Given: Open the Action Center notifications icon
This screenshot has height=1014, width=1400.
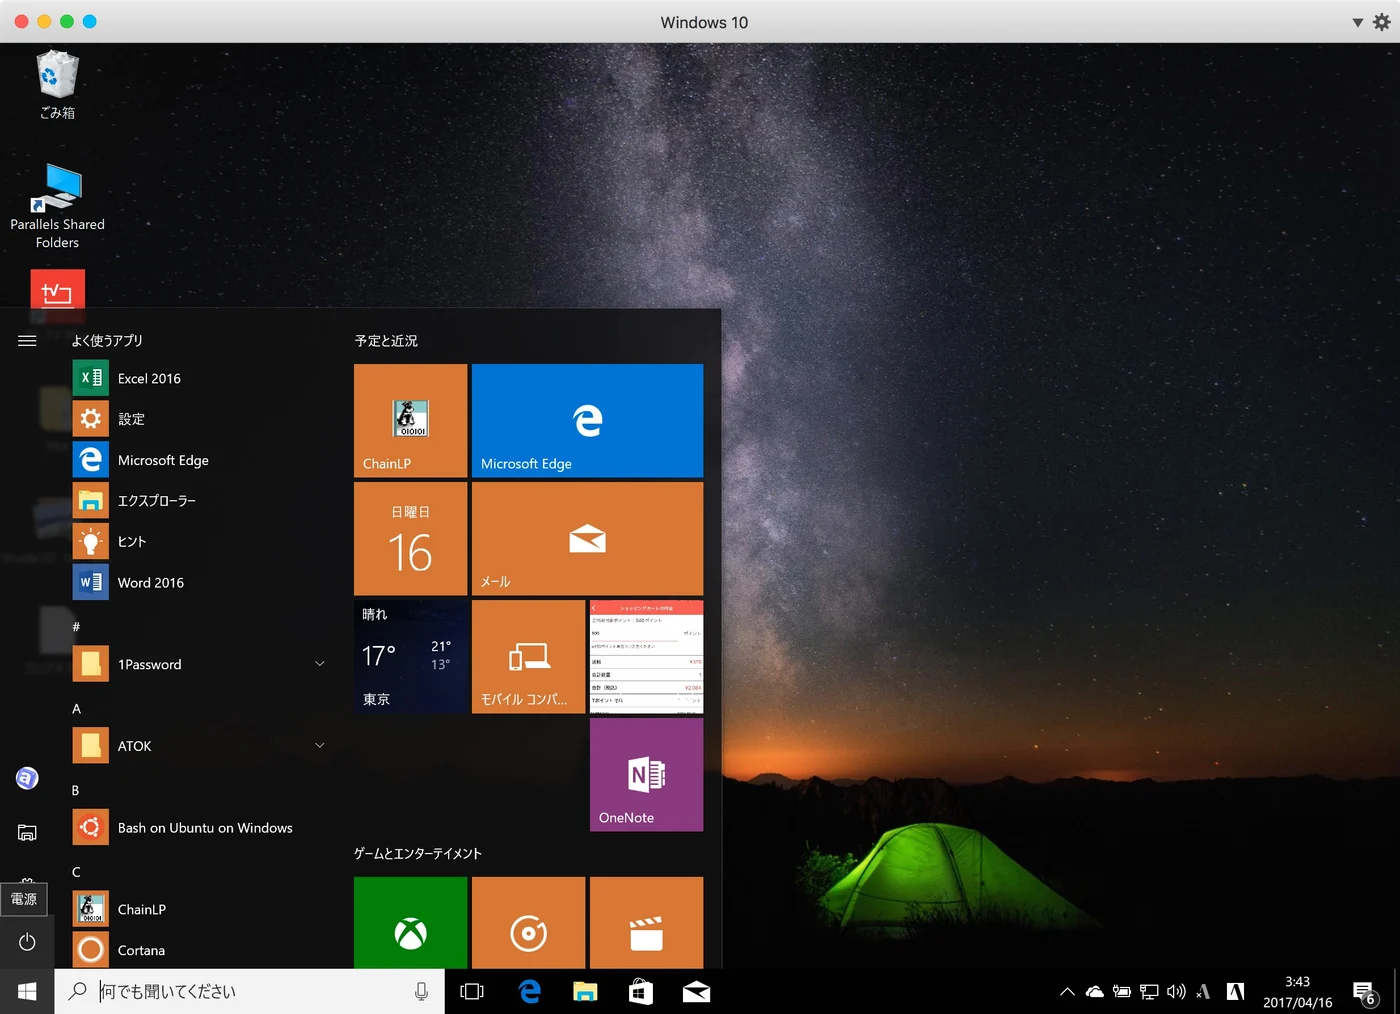Looking at the screenshot, I should coord(1364,993).
